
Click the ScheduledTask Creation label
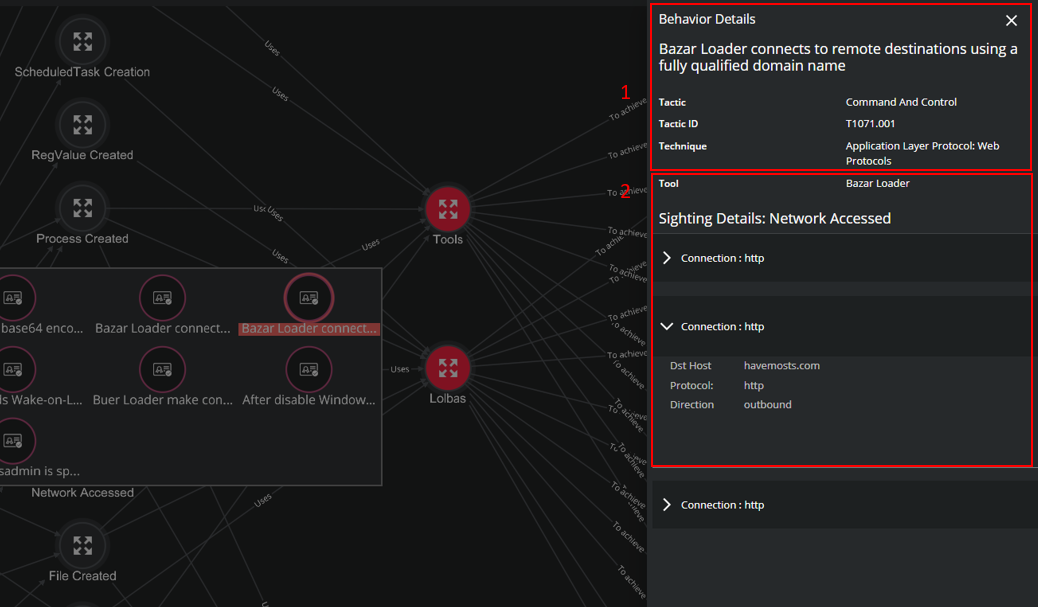pyautogui.click(x=82, y=72)
